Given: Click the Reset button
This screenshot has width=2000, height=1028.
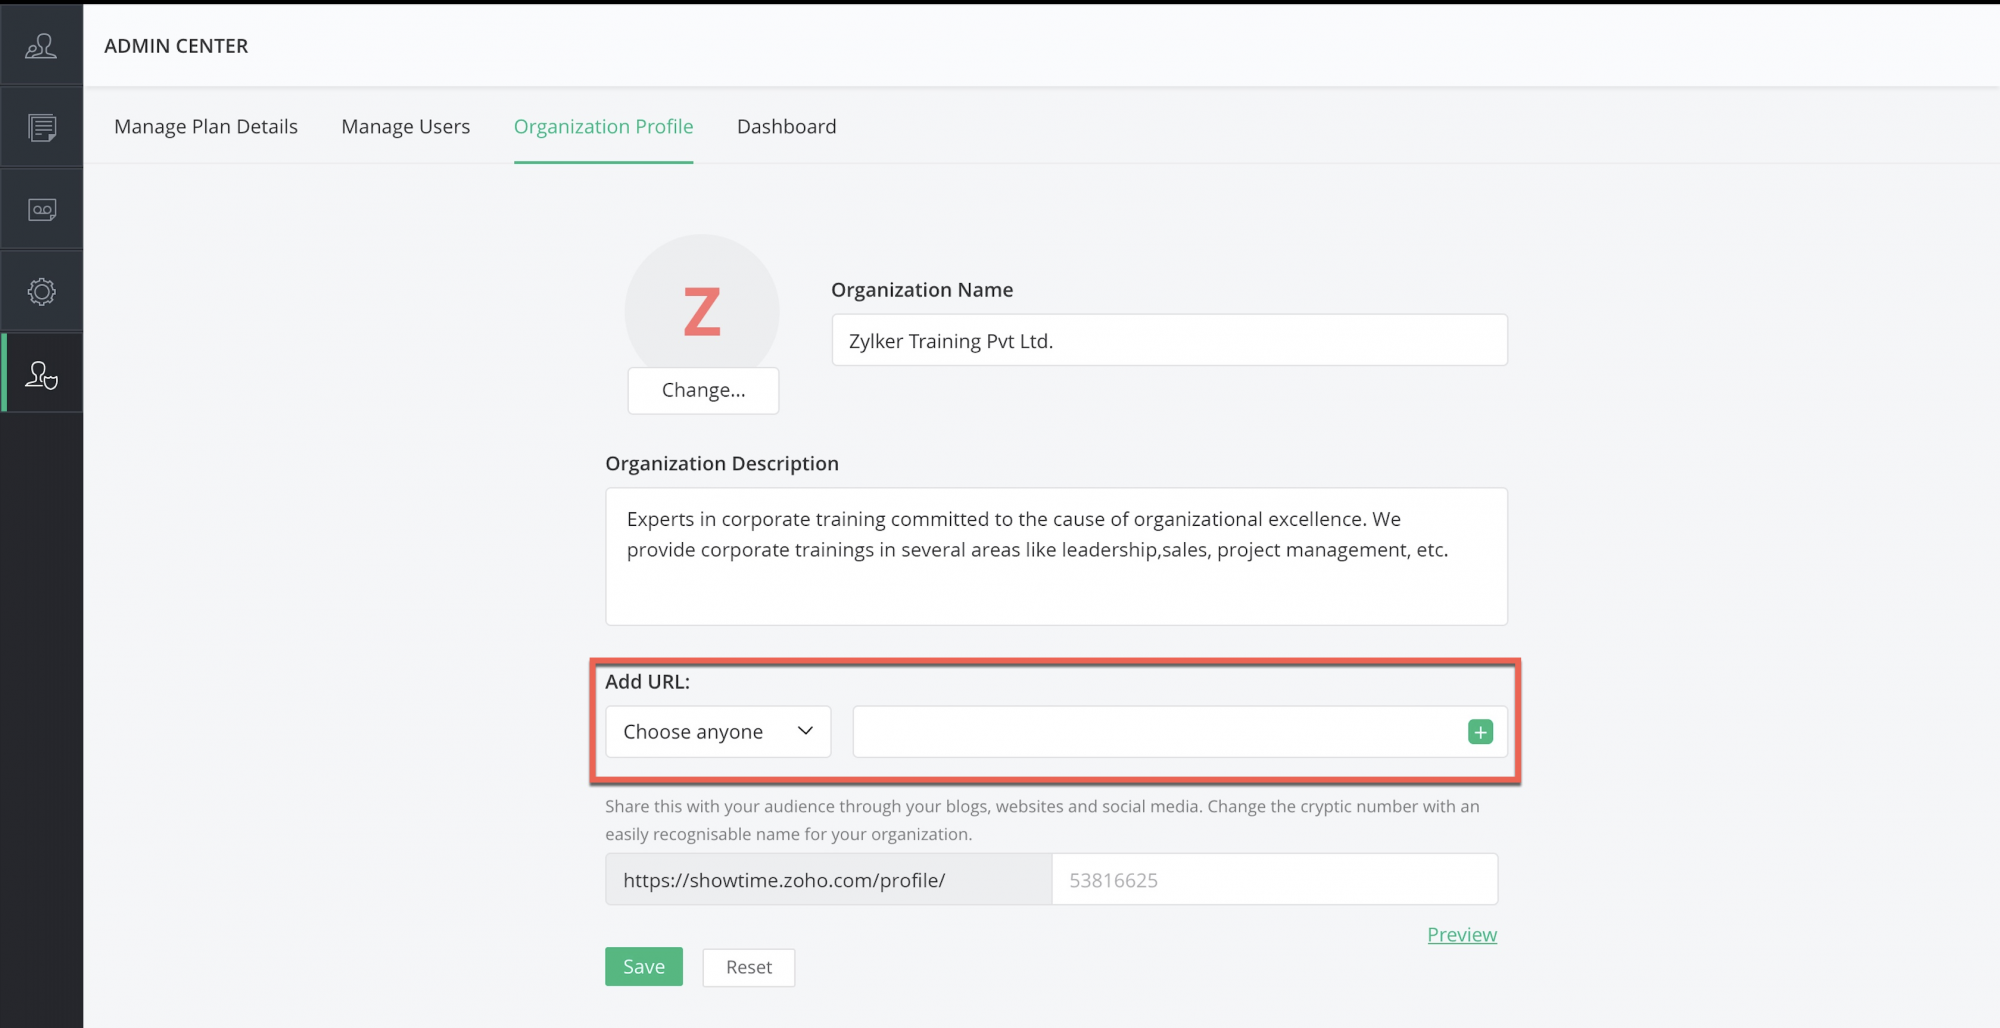Looking at the screenshot, I should tap(748, 968).
